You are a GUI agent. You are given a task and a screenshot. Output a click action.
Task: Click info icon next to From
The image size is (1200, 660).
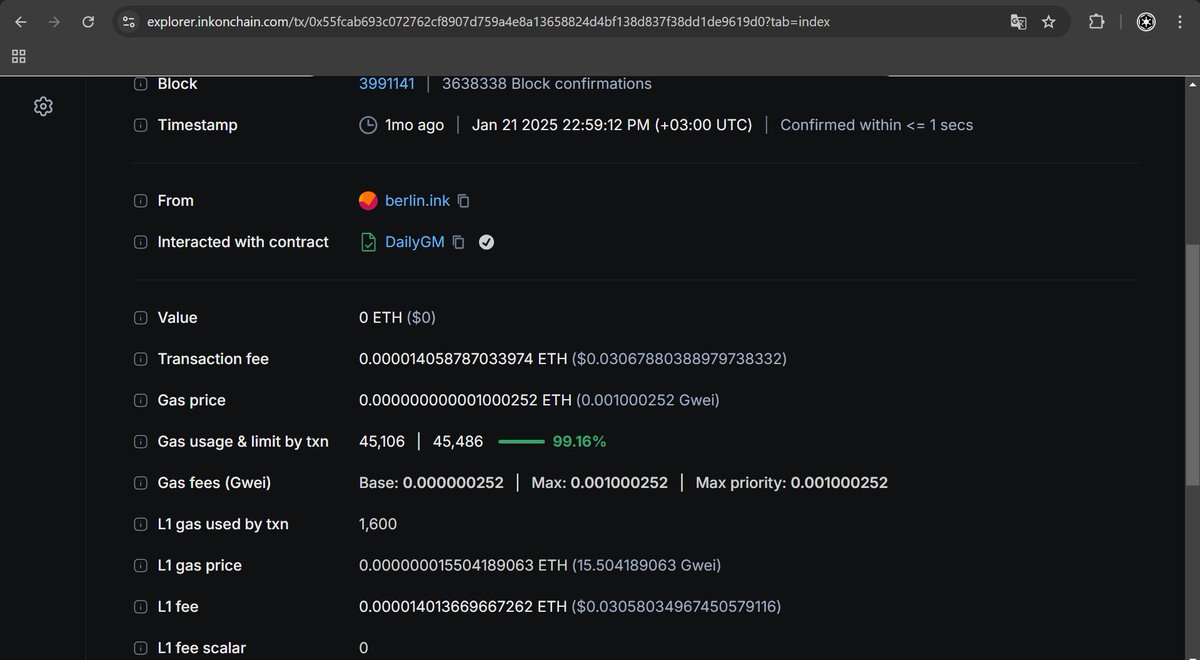[x=140, y=200]
